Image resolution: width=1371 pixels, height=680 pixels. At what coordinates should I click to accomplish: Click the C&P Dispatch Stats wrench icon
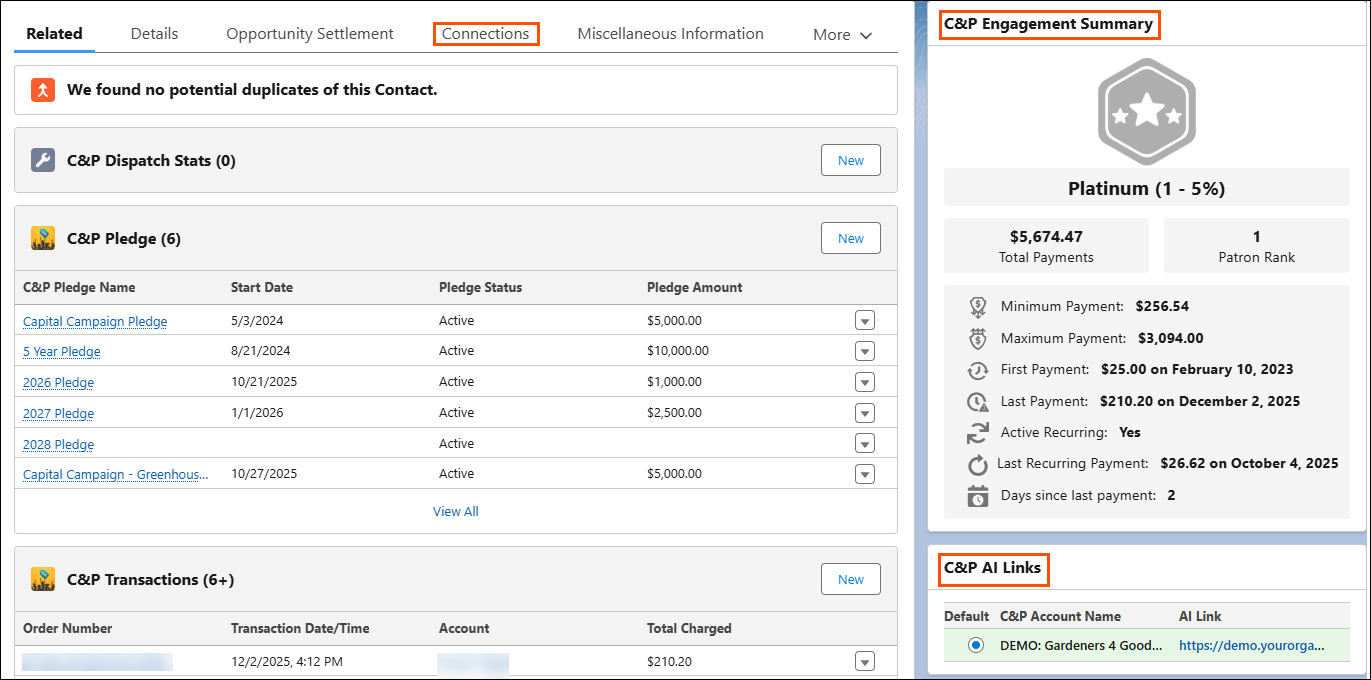tap(43, 160)
